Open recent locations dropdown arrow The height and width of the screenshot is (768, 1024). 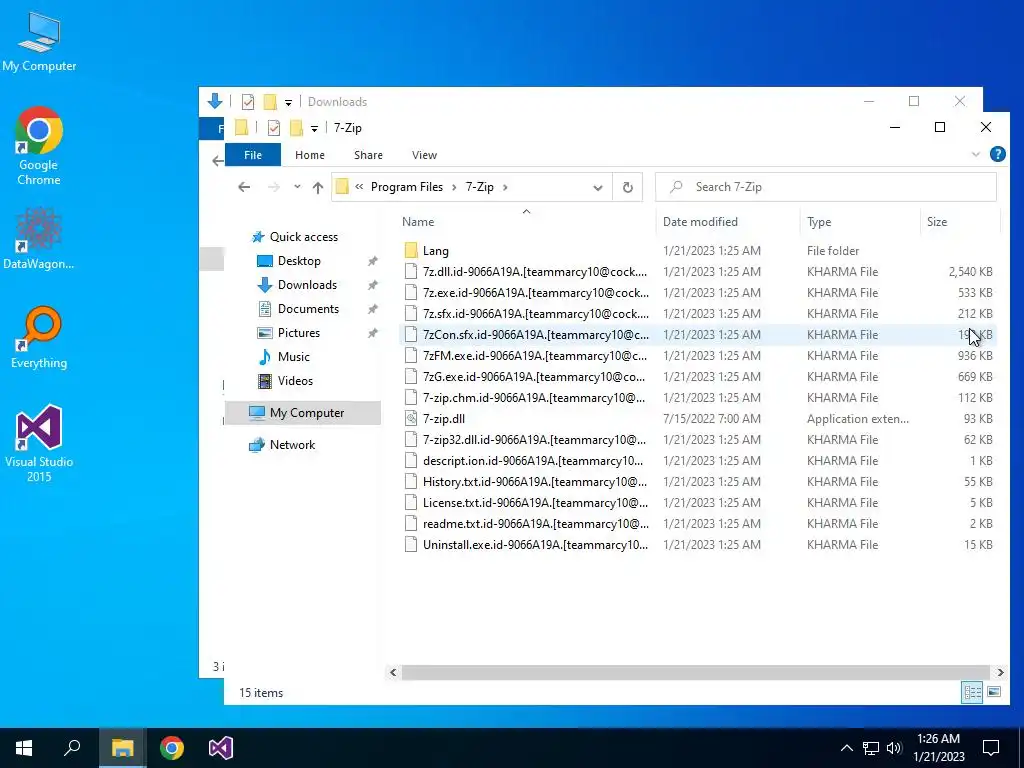click(x=297, y=187)
